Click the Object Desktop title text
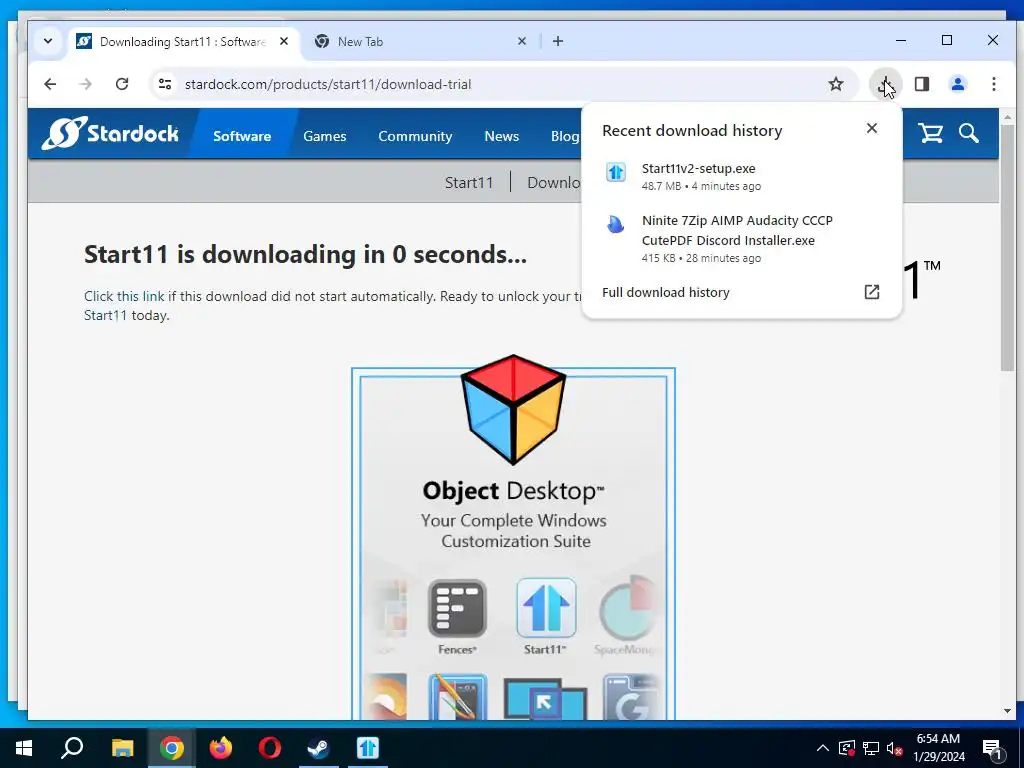 513,490
